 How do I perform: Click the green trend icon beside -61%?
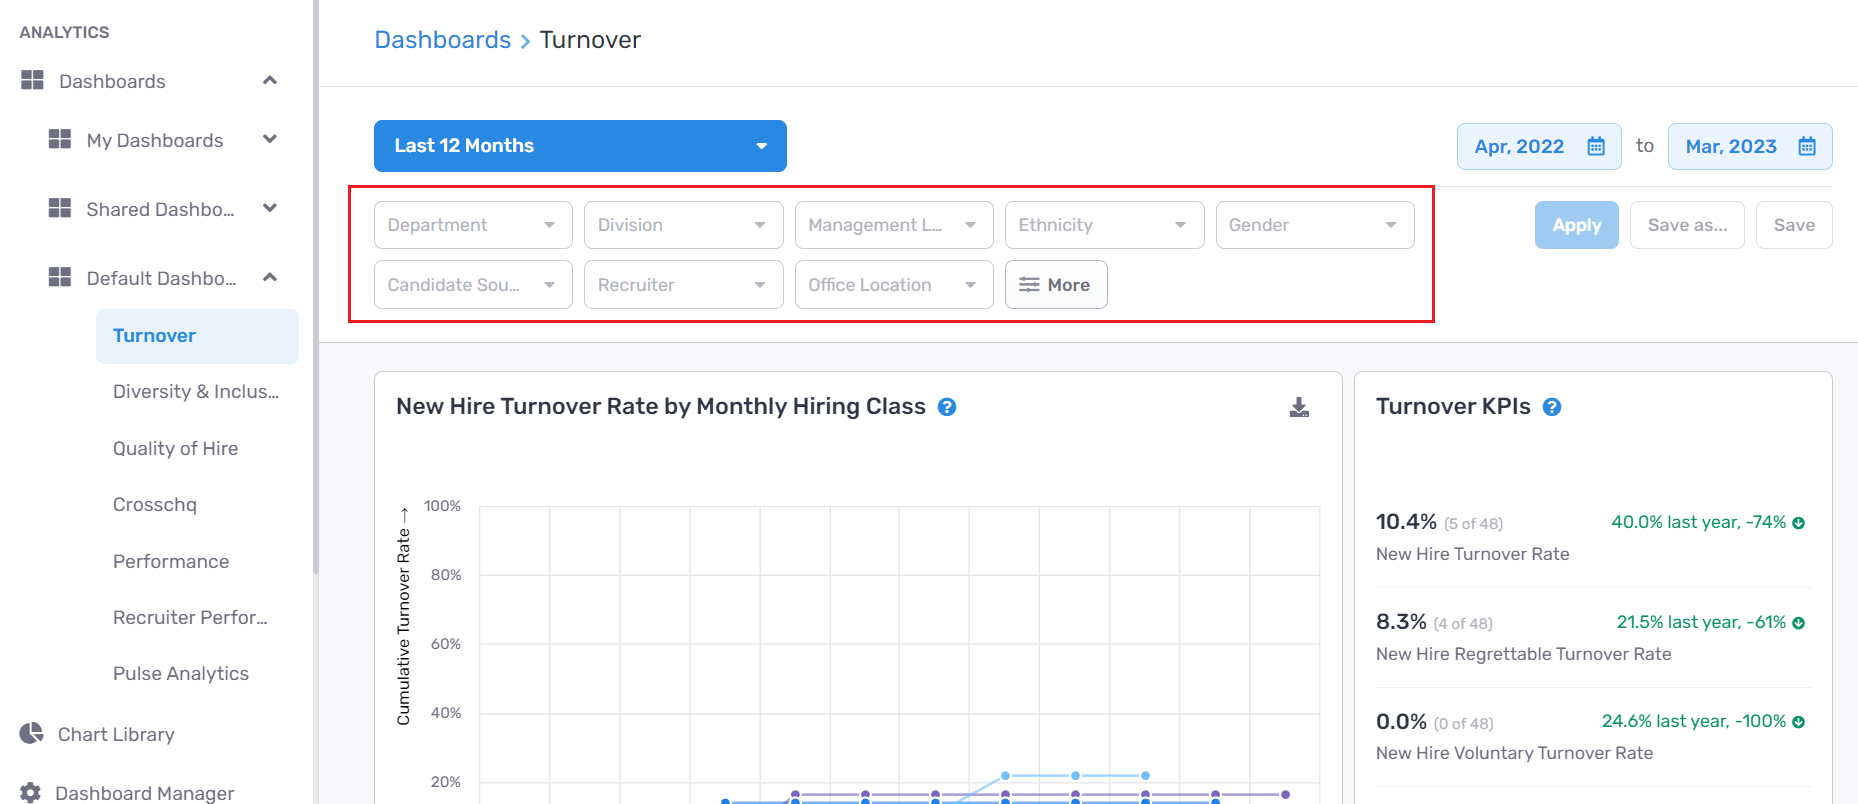click(x=1798, y=623)
